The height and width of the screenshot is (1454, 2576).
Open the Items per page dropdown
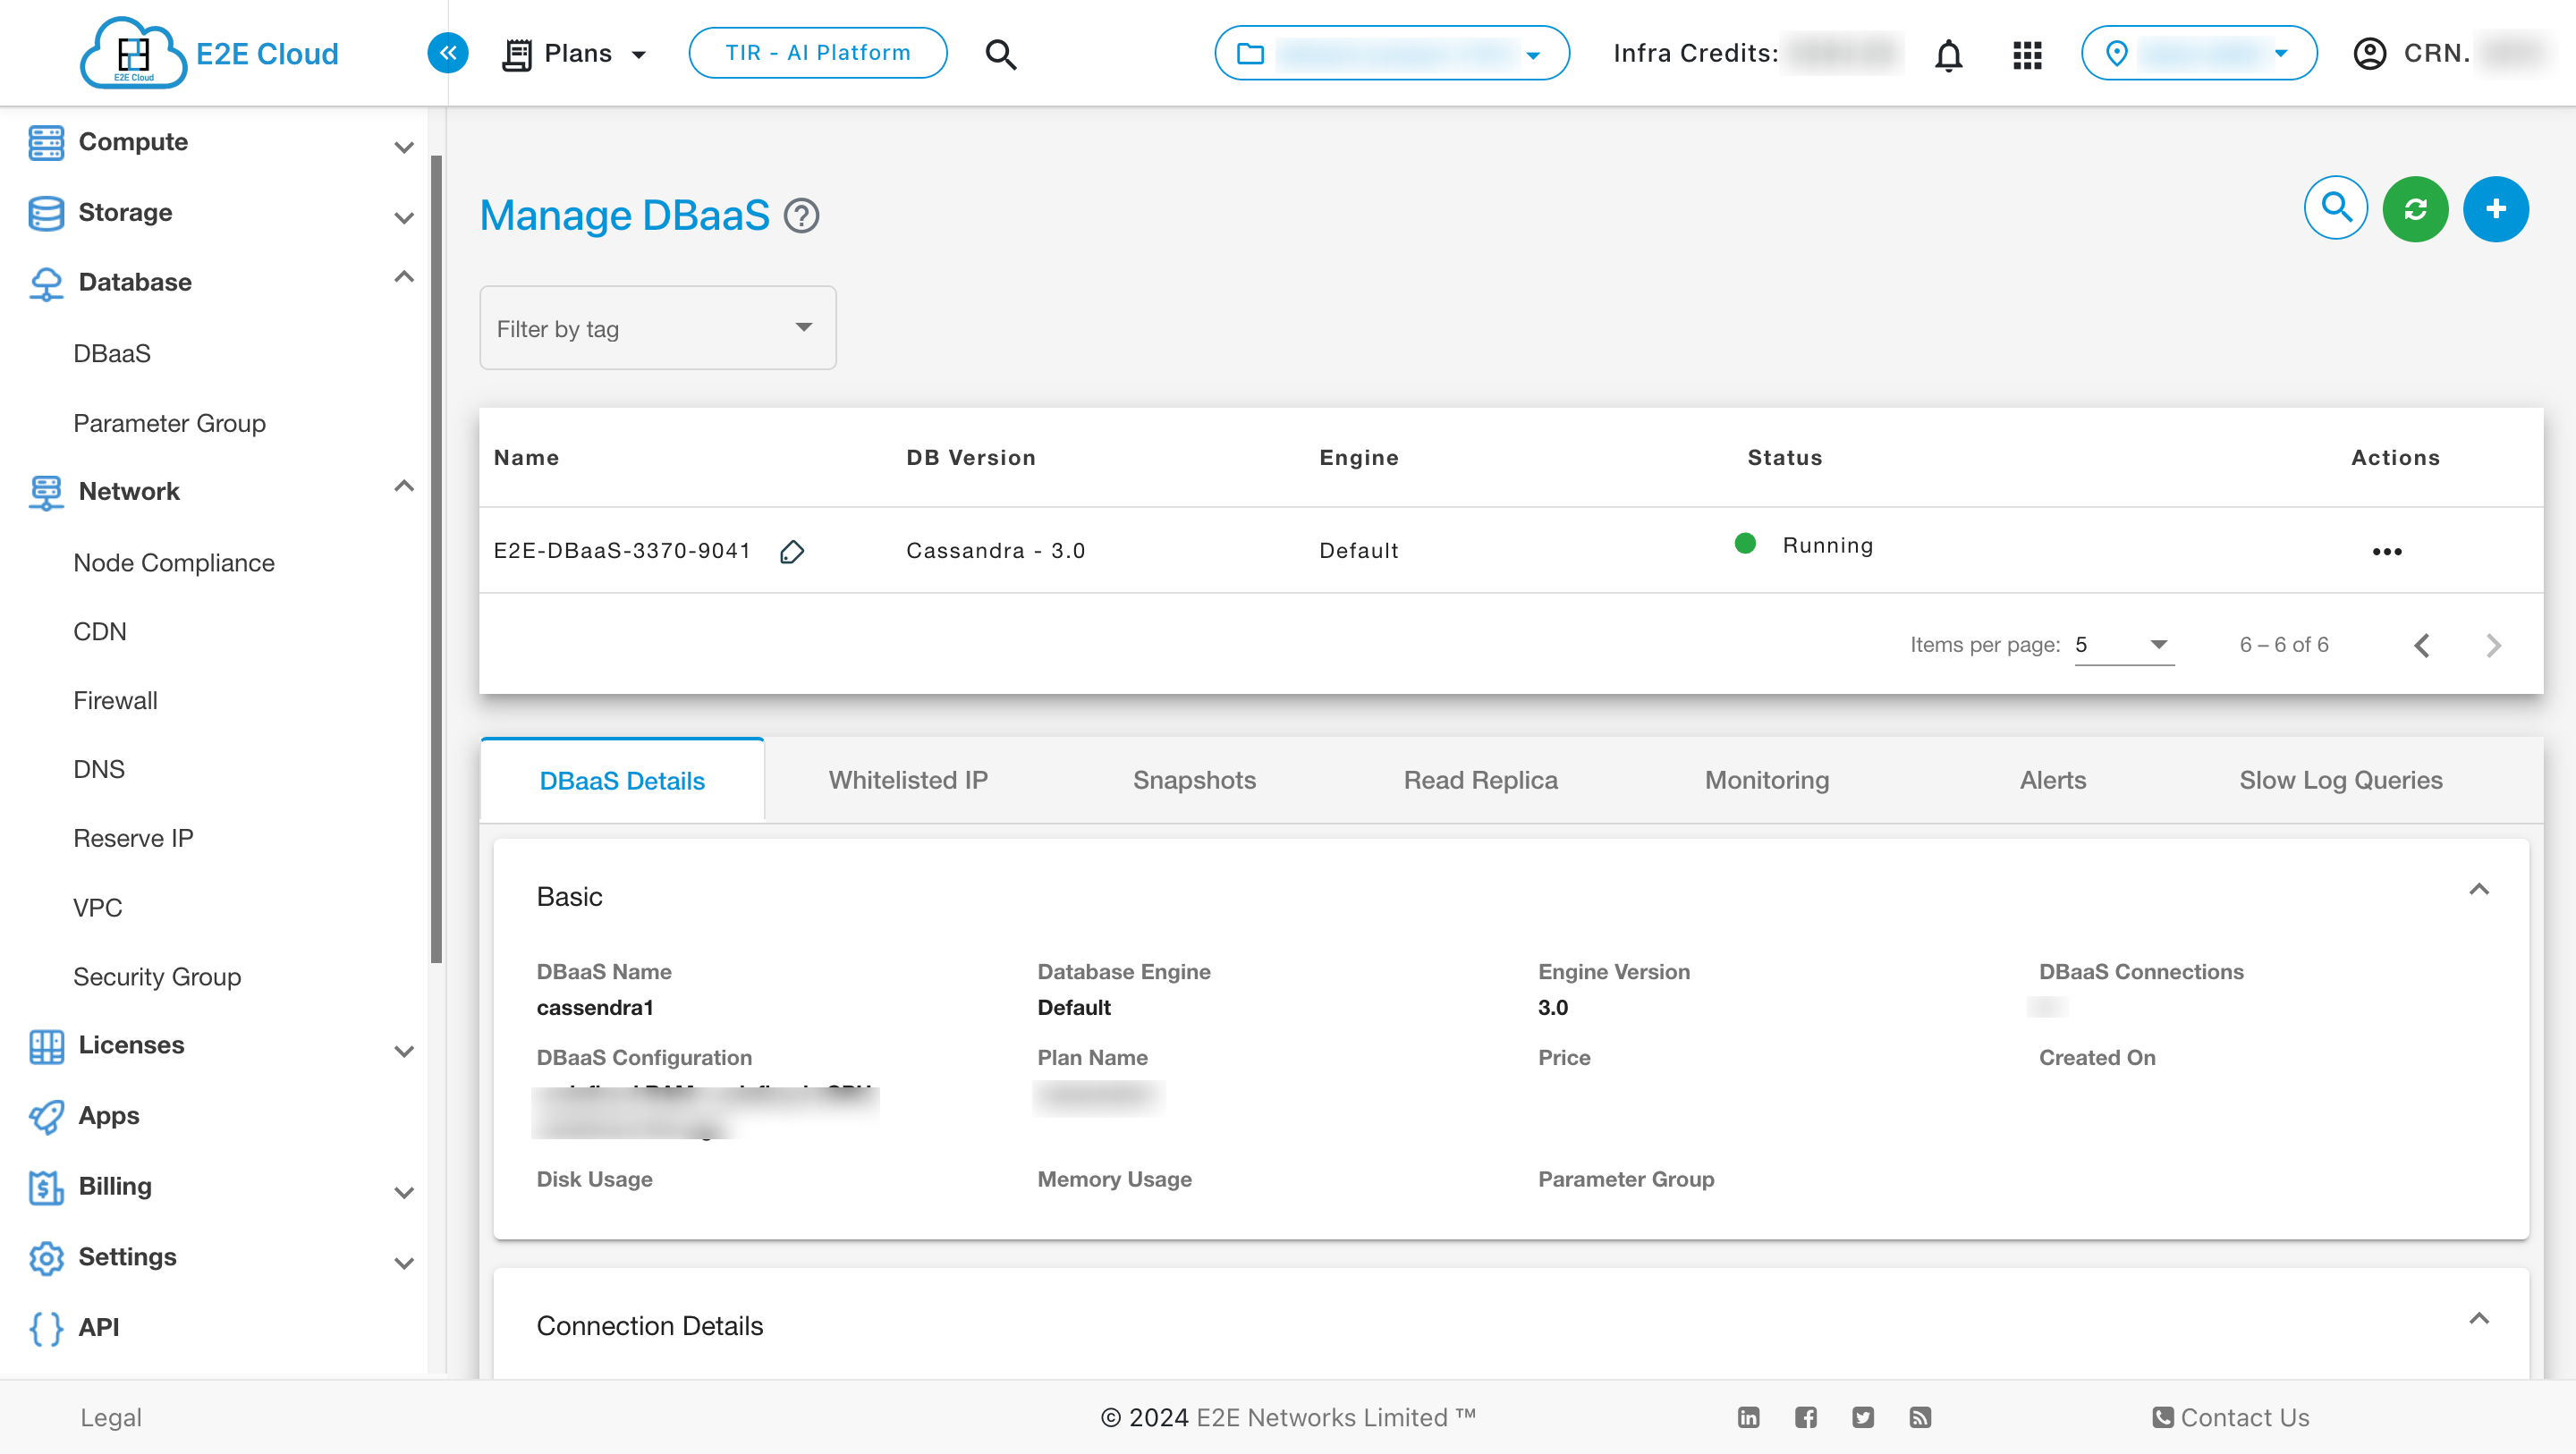pyautogui.click(x=2123, y=644)
